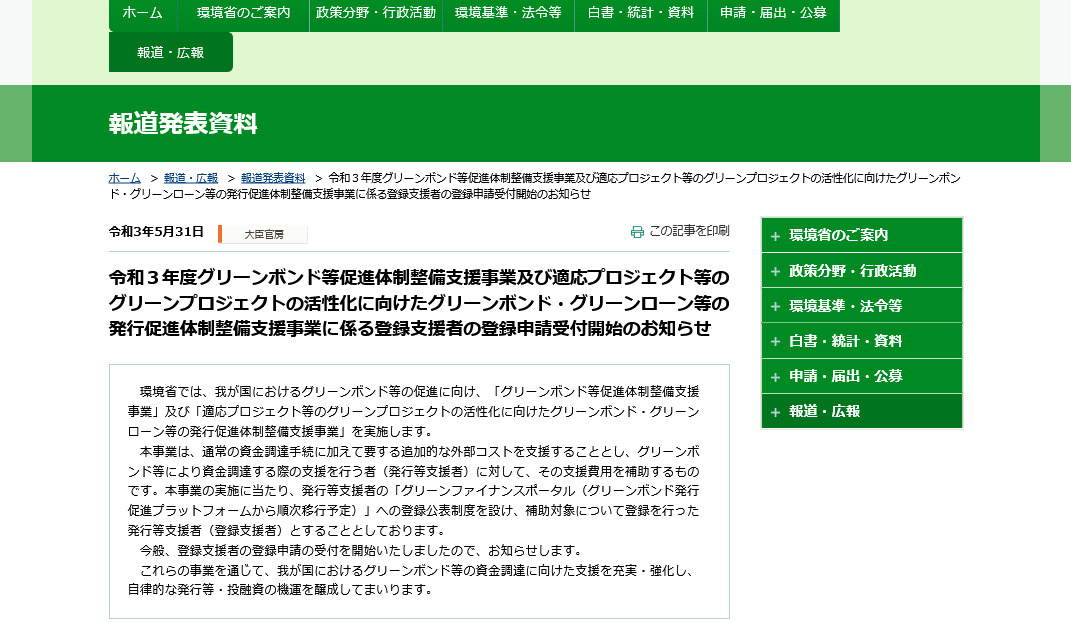
Task: Follow the 報道・広報 breadcrumb link
Action: tap(188, 178)
